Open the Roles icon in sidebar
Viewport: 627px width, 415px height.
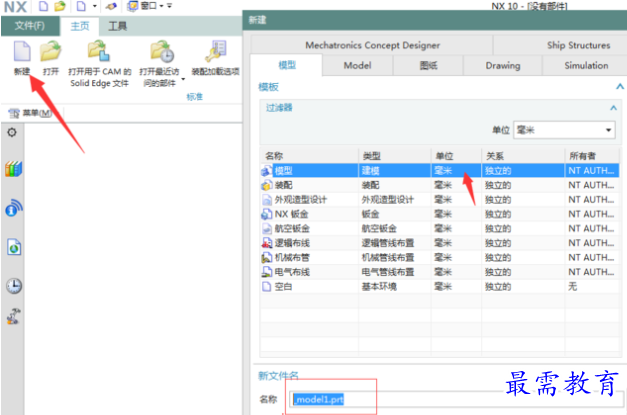[x=14, y=316]
